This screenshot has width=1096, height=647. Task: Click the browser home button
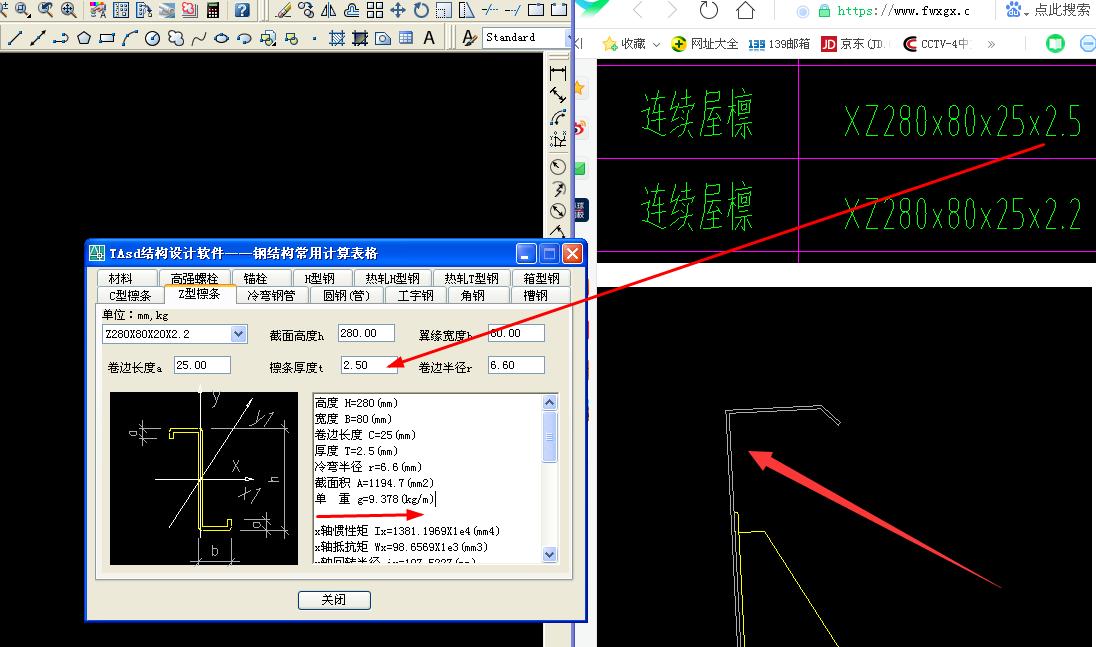(746, 10)
